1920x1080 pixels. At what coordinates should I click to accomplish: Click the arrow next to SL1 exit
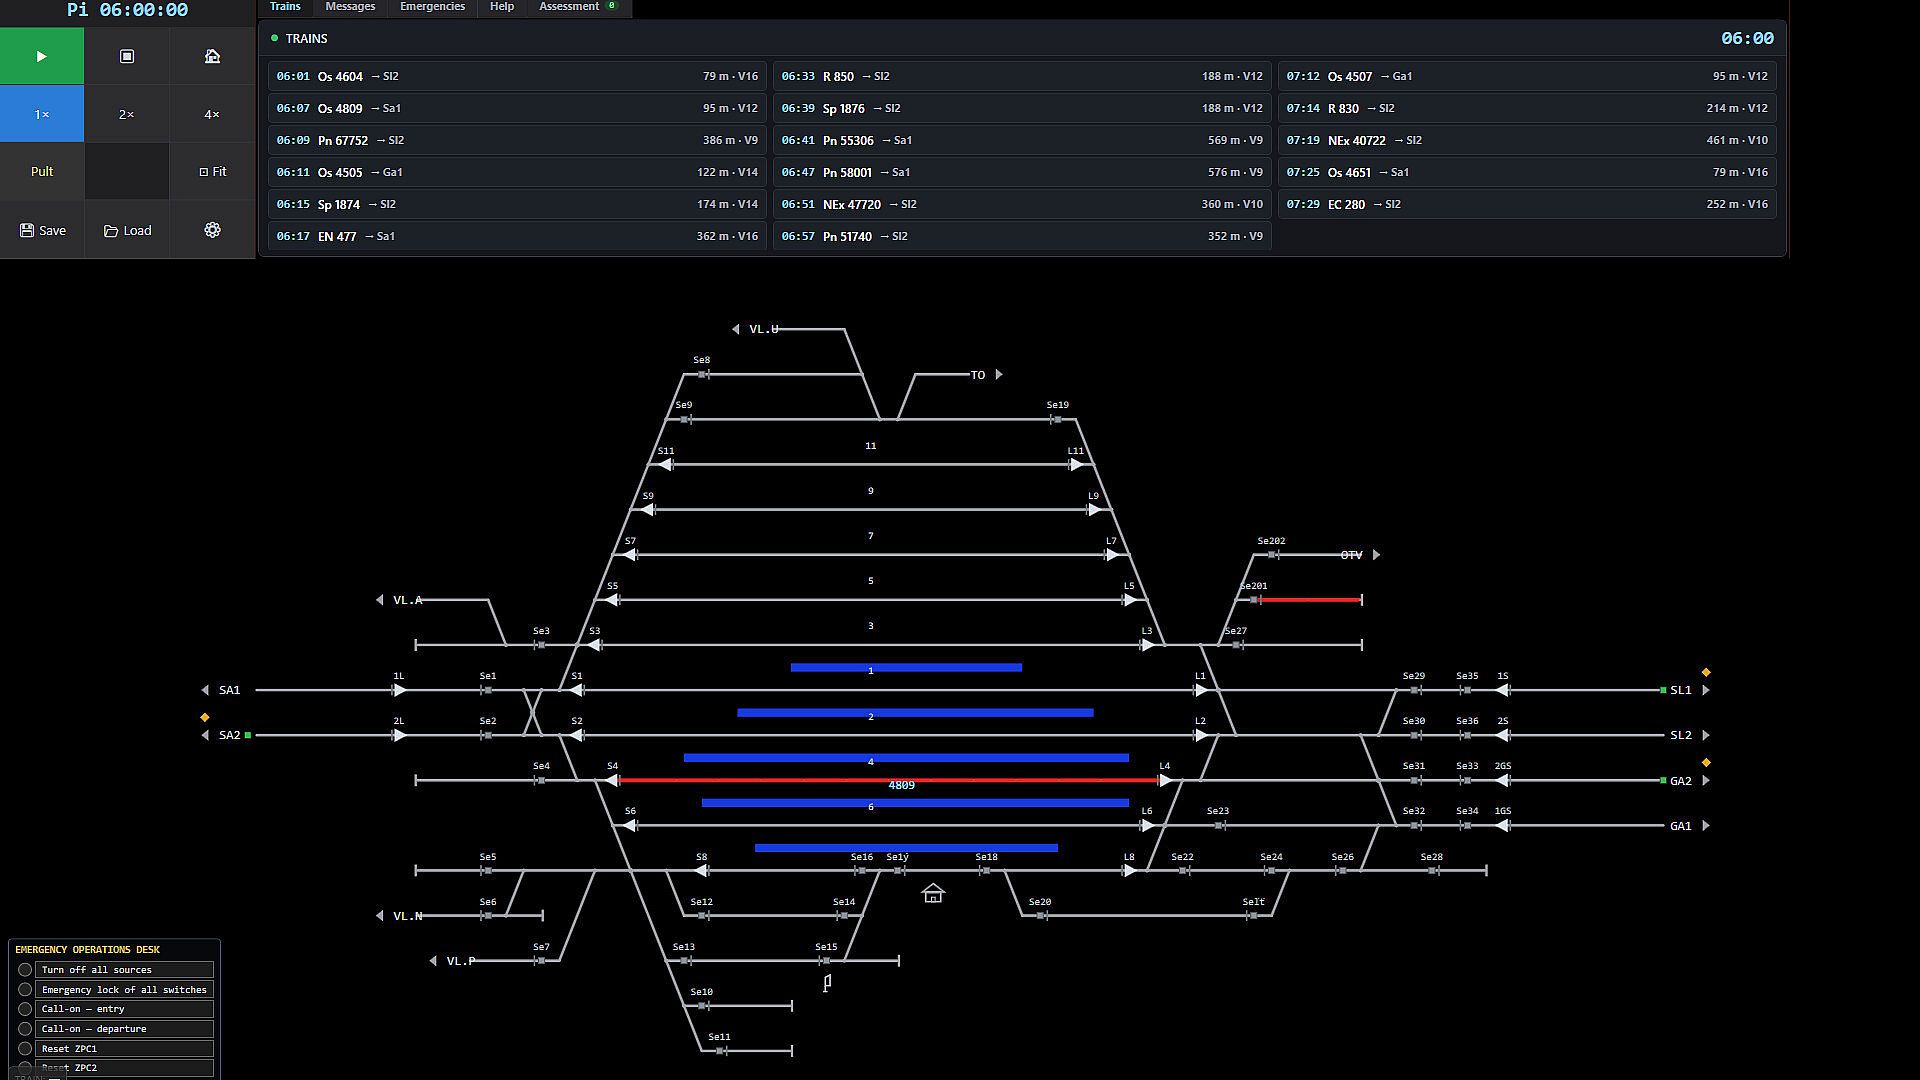pos(1706,690)
